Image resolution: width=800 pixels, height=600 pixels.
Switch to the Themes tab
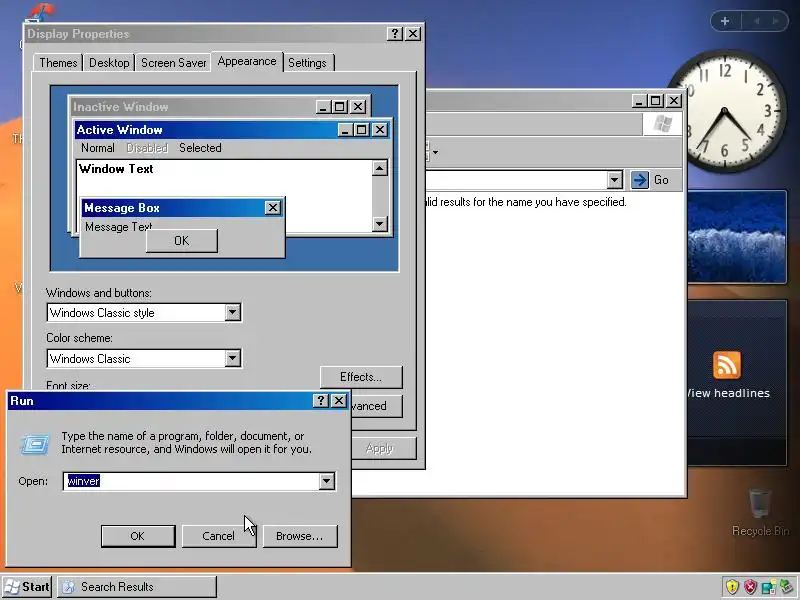[58, 63]
